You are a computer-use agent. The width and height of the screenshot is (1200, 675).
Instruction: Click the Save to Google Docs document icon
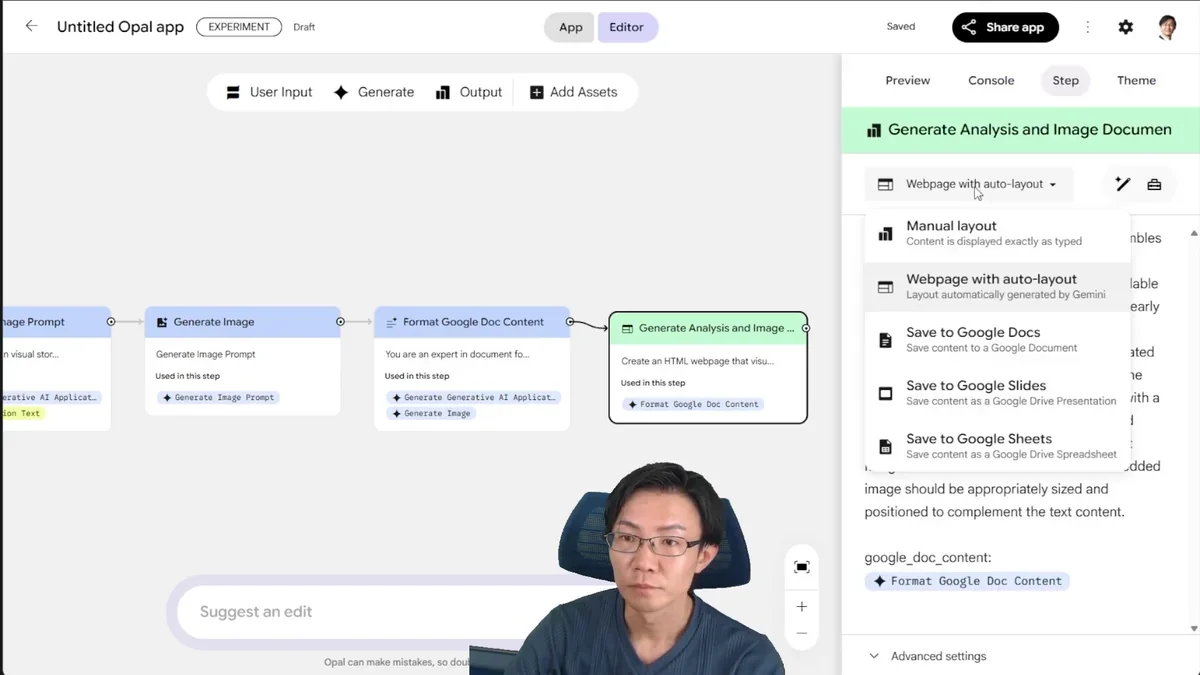pos(885,340)
